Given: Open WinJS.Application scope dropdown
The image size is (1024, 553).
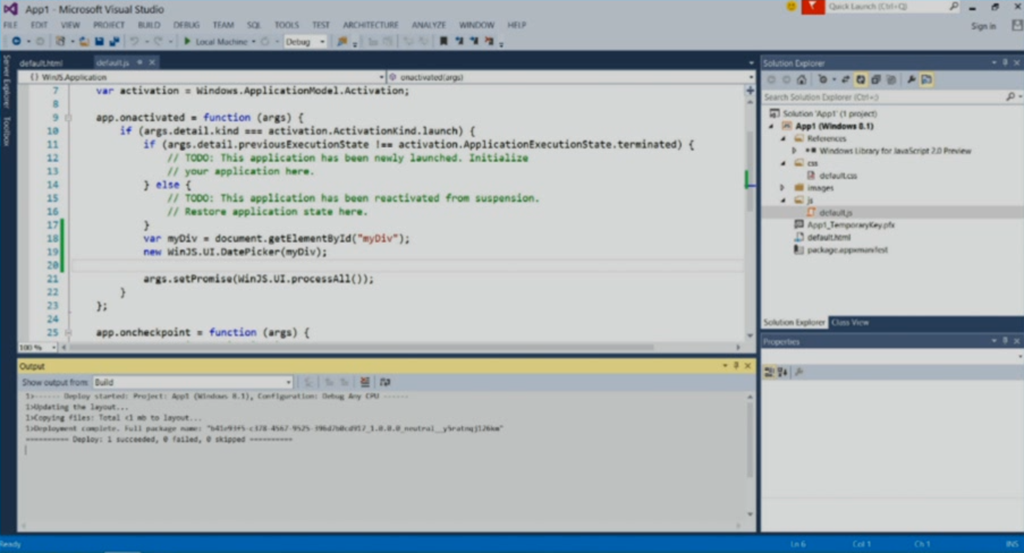Looking at the screenshot, I should (x=202, y=77).
